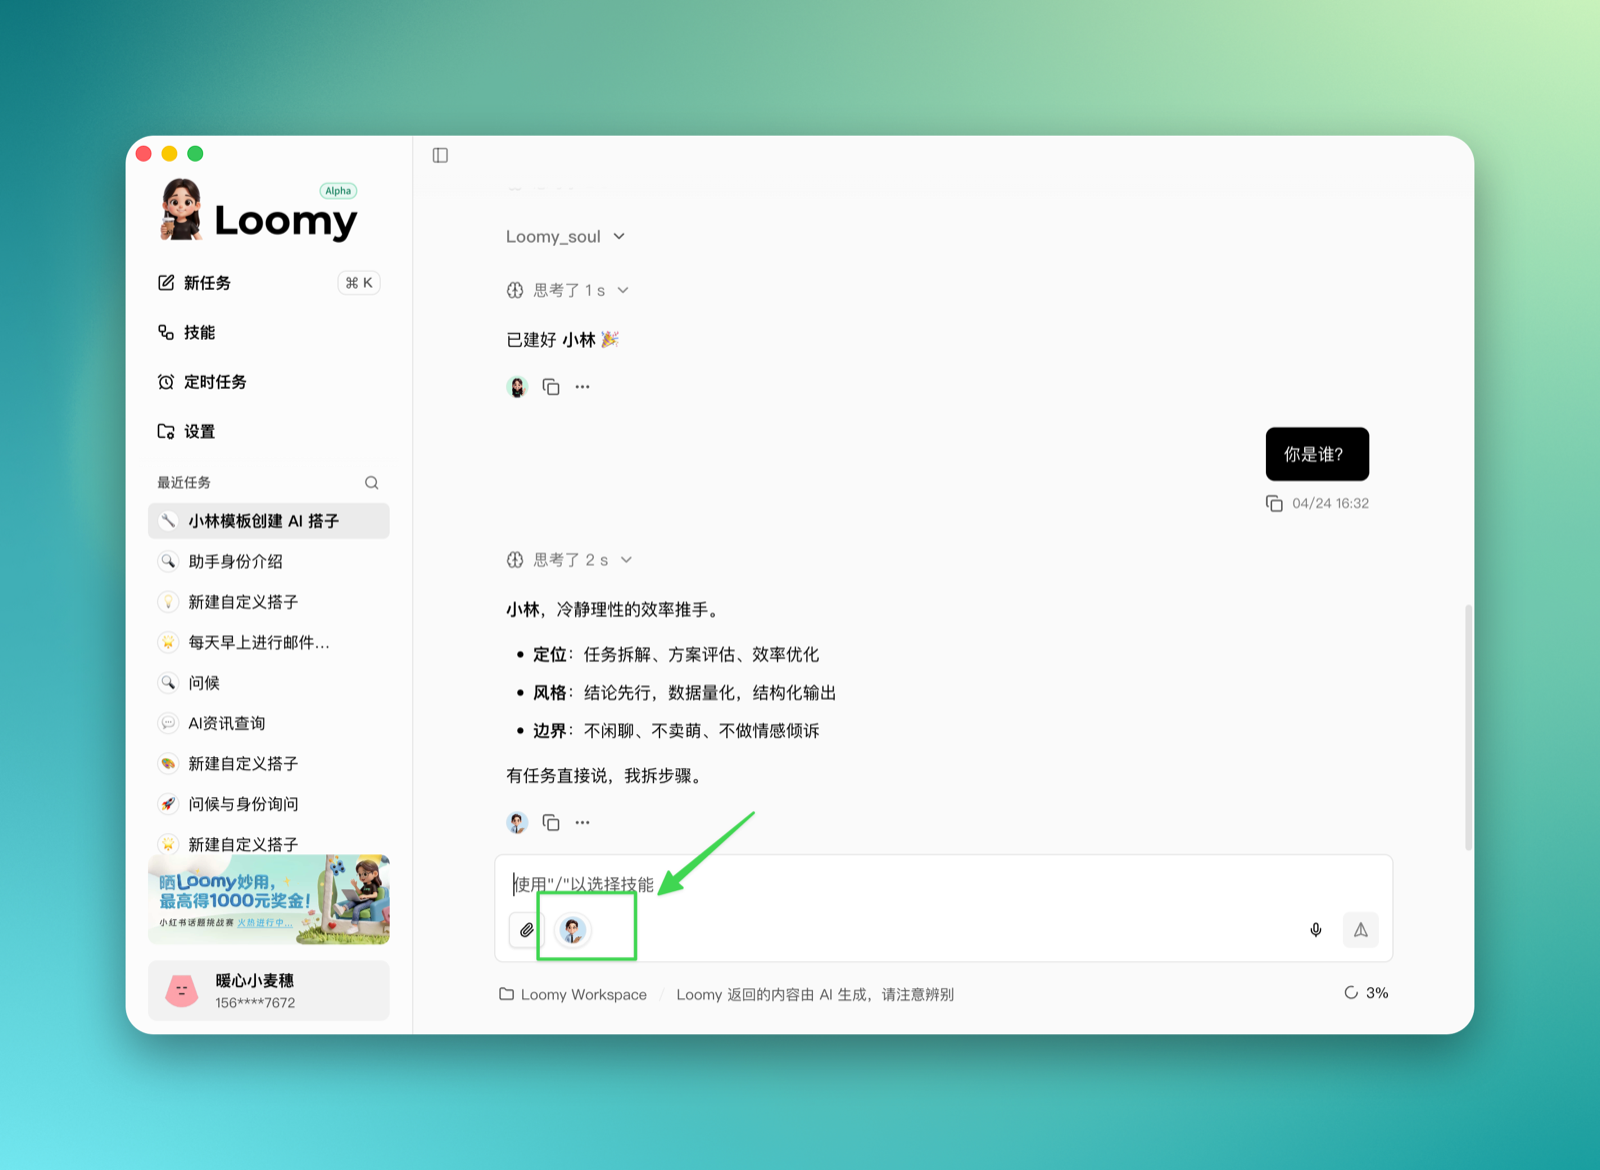Image resolution: width=1600 pixels, height=1170 pixels.
Task: Click the 思考了 1 s brain icon
Action: (x=515, y=290)
